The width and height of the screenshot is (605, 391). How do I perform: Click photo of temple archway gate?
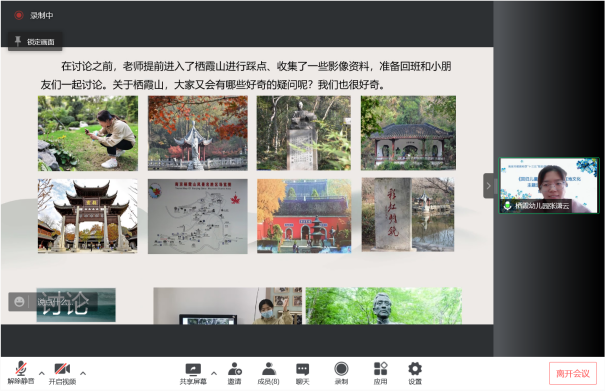pos(88,216)
